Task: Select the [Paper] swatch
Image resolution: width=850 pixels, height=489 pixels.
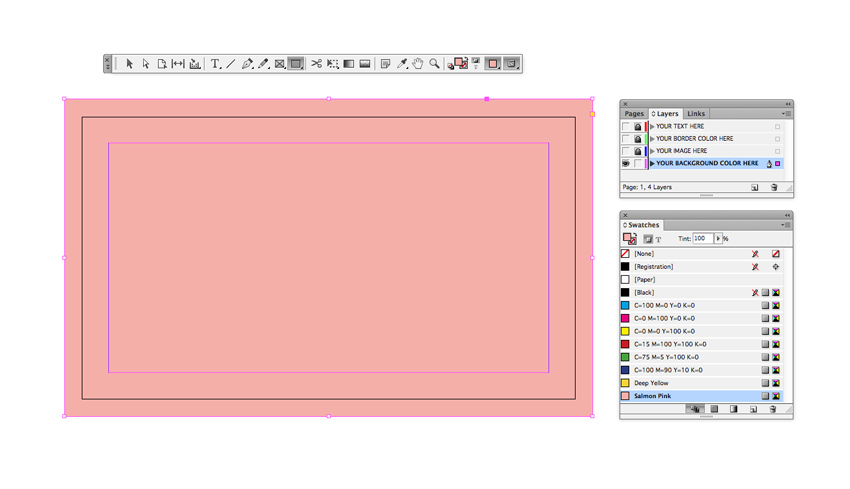Action: 702,280
